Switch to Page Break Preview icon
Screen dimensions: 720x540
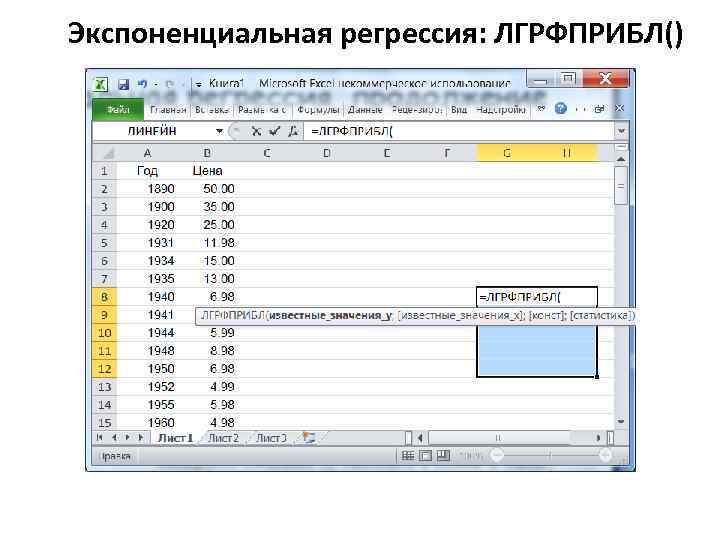click(444, 456)
